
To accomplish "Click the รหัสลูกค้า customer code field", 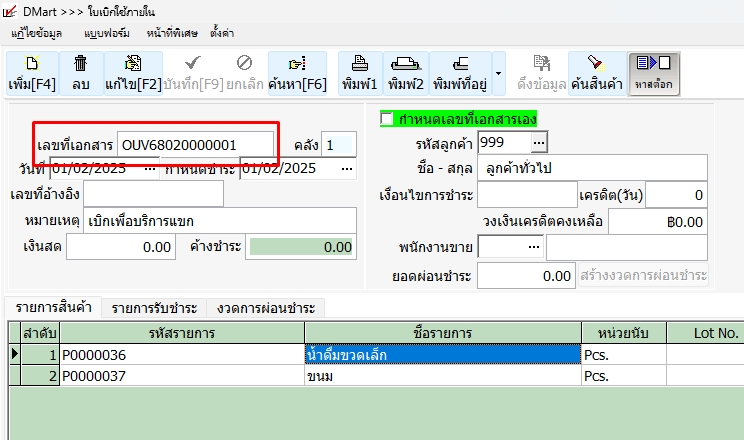I will [x=504, y=142].
